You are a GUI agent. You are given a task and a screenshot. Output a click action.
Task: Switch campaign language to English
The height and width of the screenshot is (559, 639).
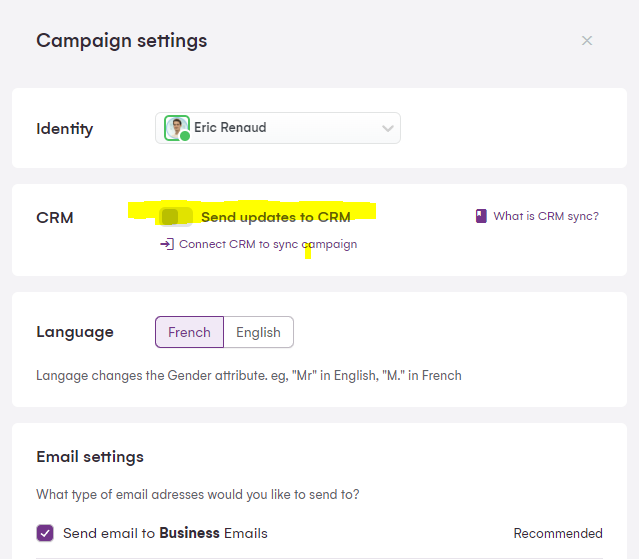(x=258, y=332)
